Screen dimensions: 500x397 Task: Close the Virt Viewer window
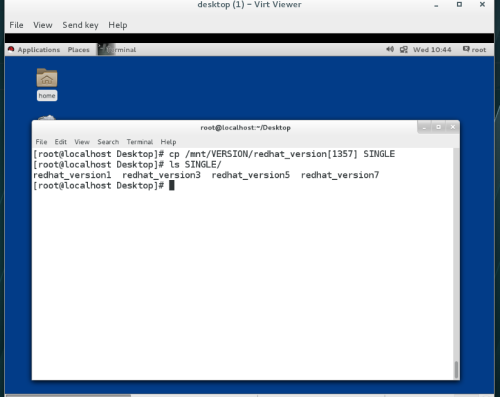pos(482,4)
